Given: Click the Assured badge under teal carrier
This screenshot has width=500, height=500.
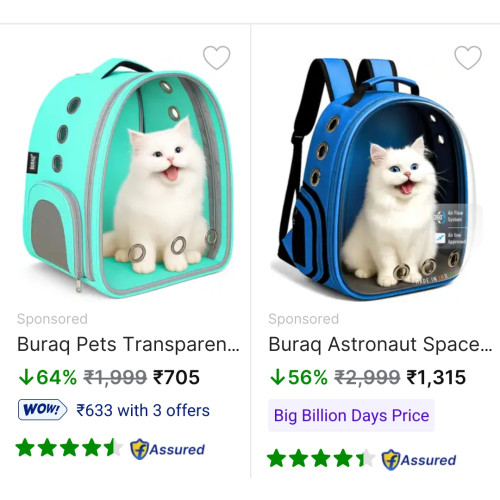Looking at the screenshot, I should click(x=167, y=449).
